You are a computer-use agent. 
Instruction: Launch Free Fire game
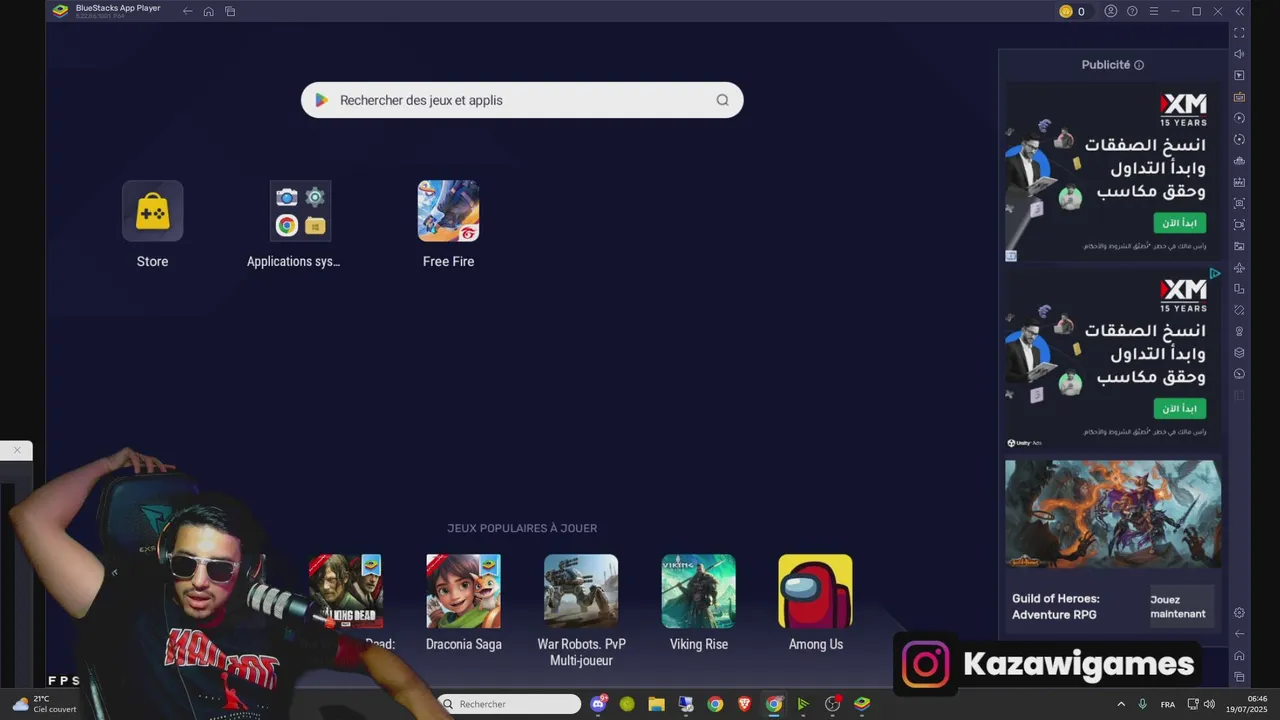pos(448,211)
